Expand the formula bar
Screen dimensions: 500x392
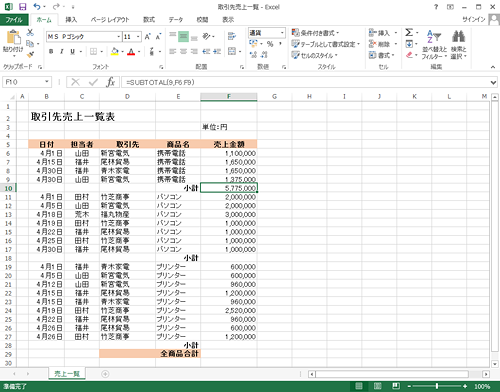(x=493, y=82)
